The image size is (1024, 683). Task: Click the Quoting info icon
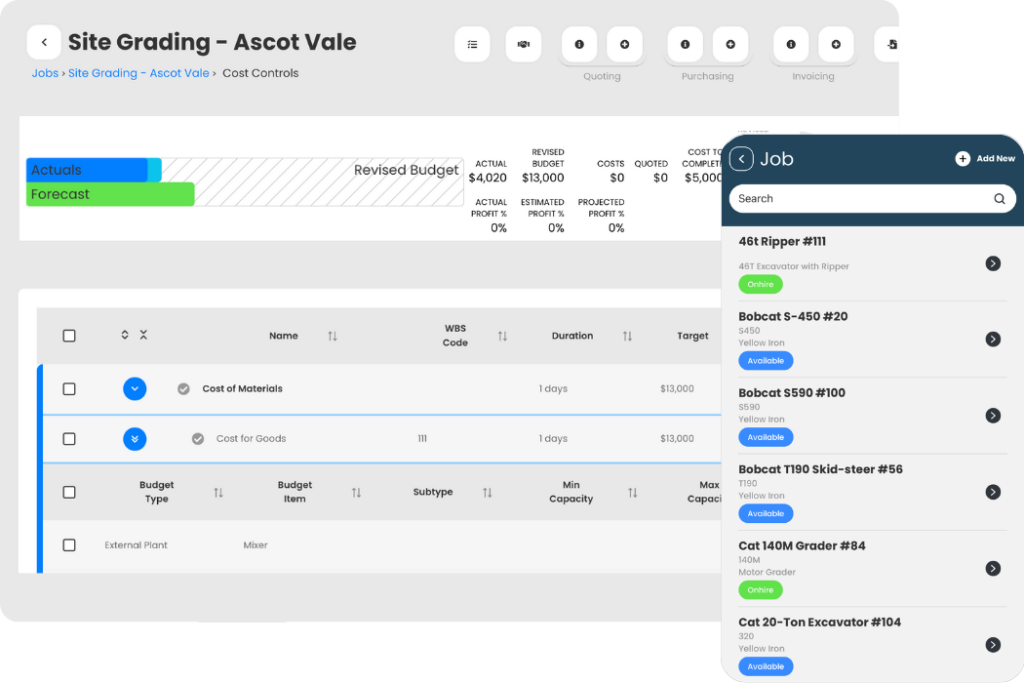point(579,44)
